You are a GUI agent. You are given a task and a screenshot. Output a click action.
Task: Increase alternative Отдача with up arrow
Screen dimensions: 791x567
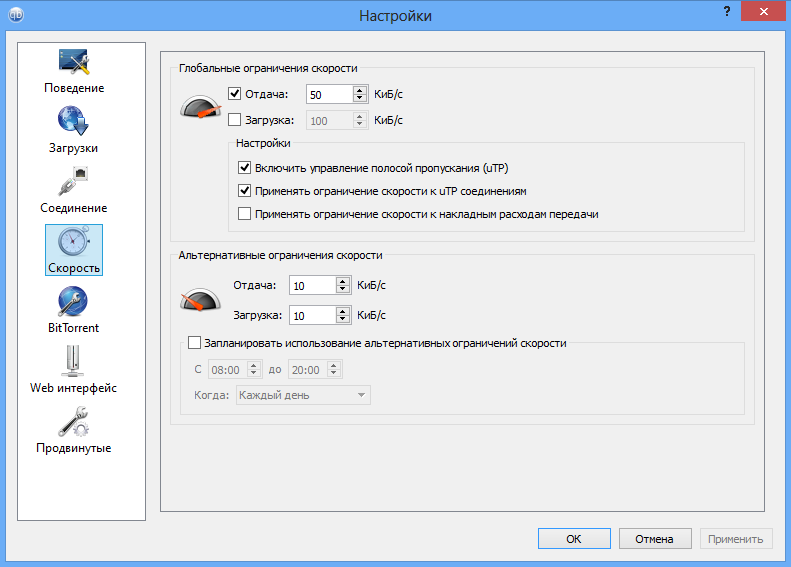343,281
